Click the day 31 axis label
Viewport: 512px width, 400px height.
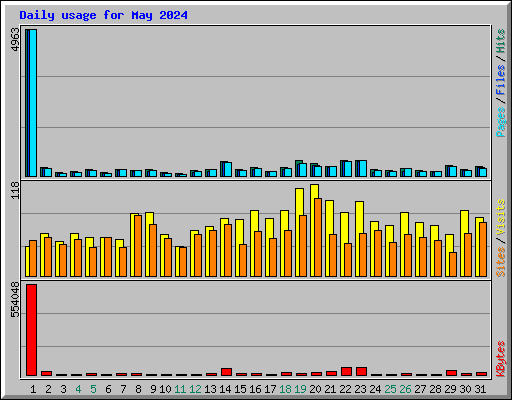click(480, 389)
